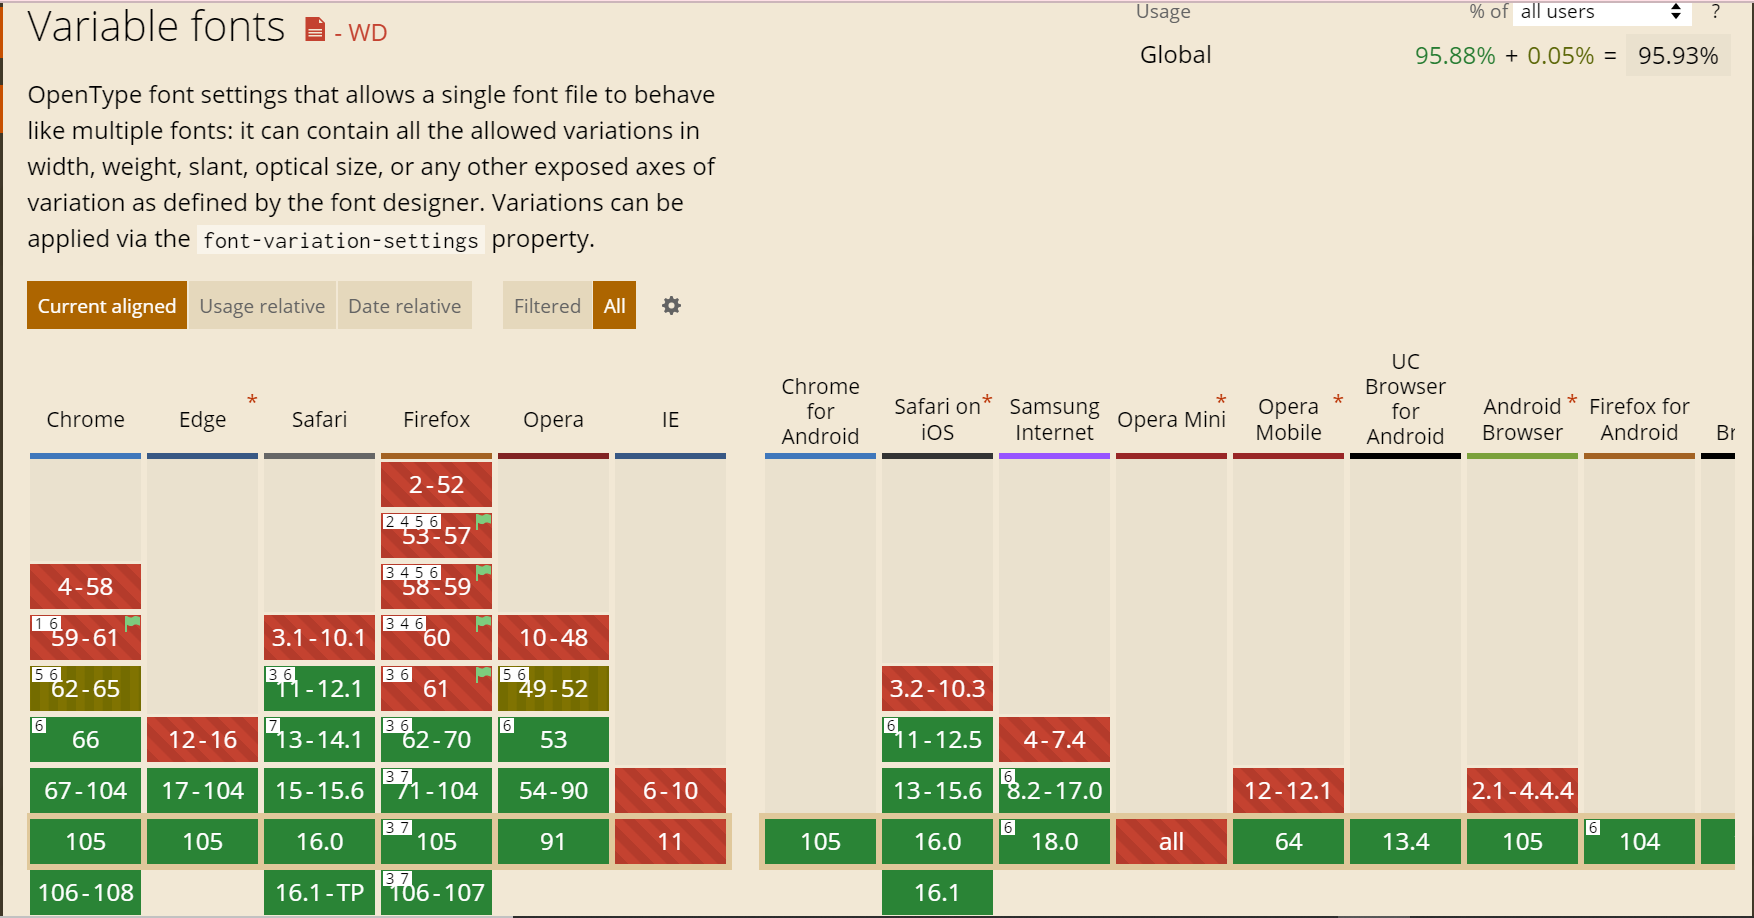Select the All option

(x=615, y=306)
